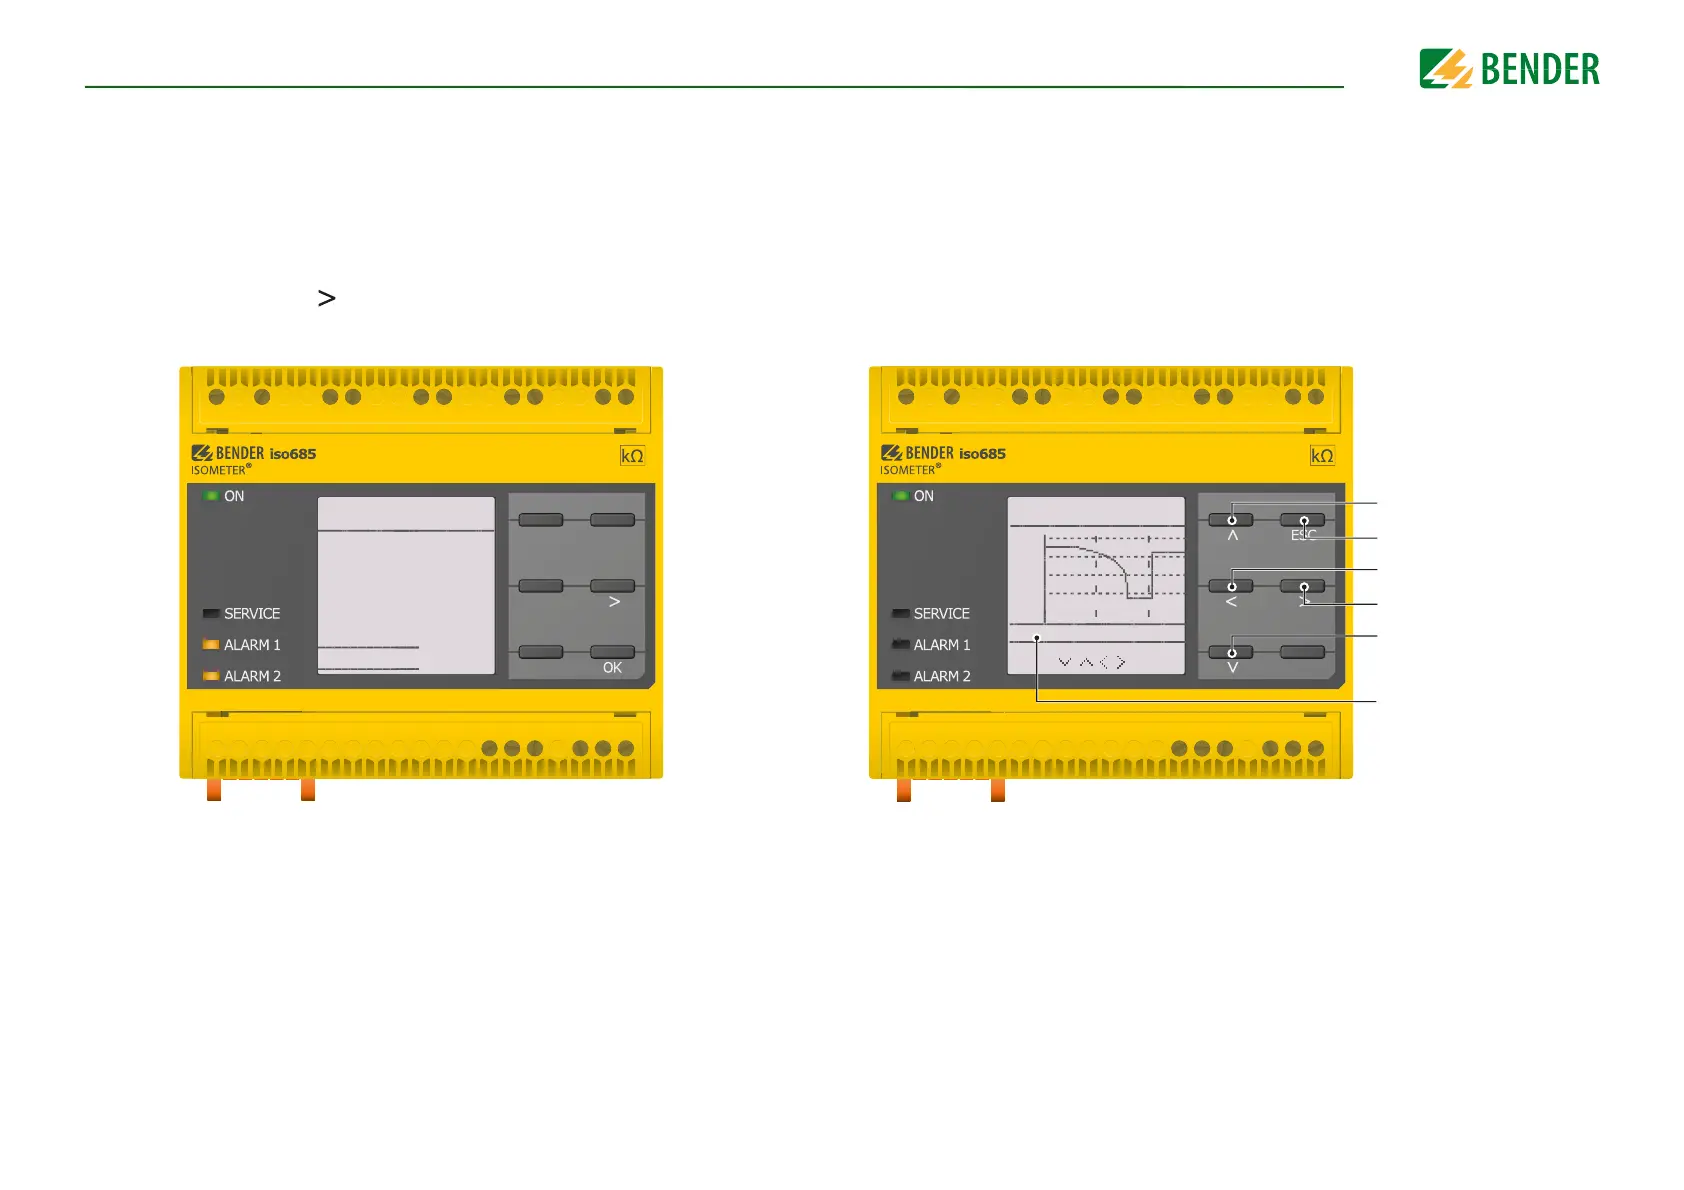
Task: Push the ESC key on the right device
Action: (x=1302, y=520)
